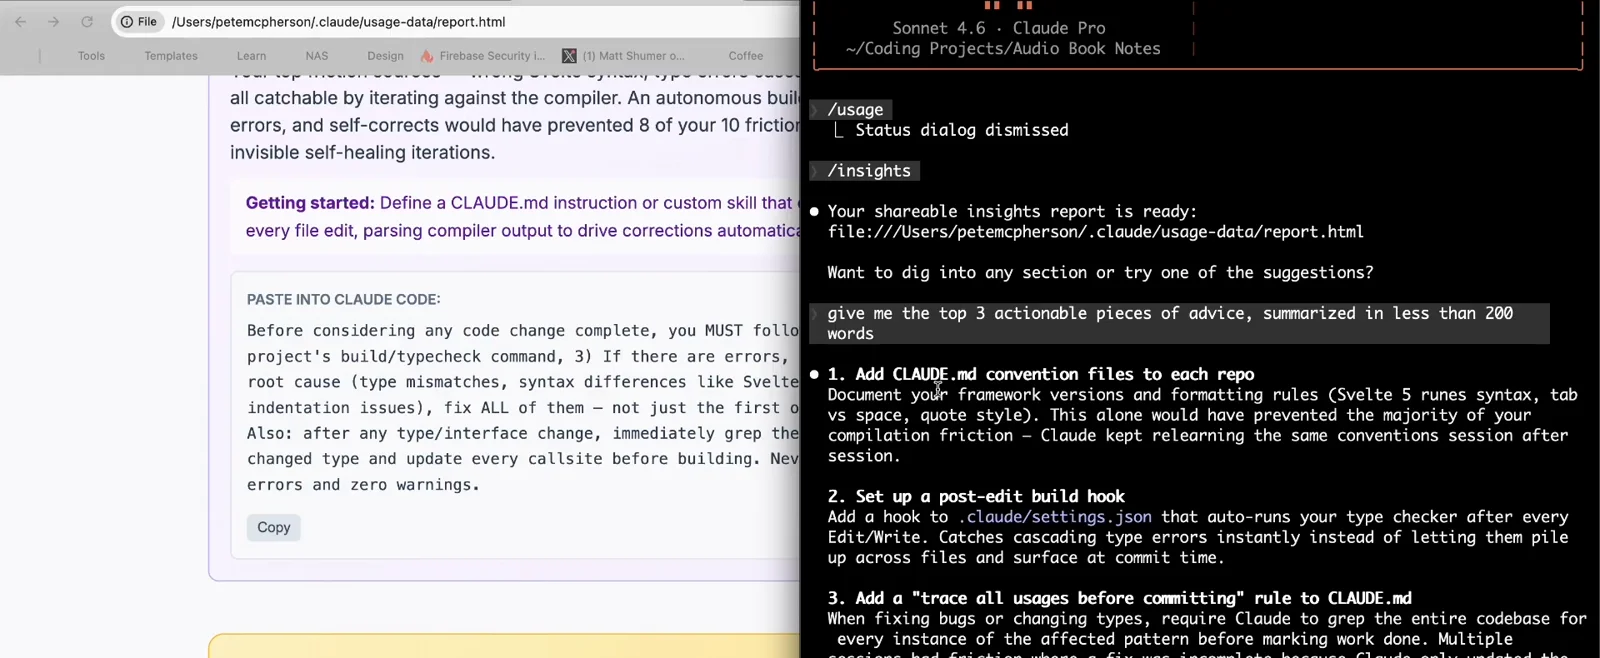
Task: Open the Learn bookmark folder
Action: tap(251, 56)
